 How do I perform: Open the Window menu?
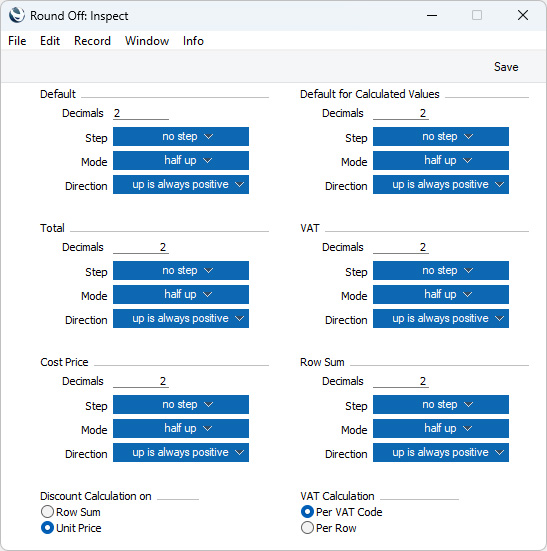click(x=147, y=41)
